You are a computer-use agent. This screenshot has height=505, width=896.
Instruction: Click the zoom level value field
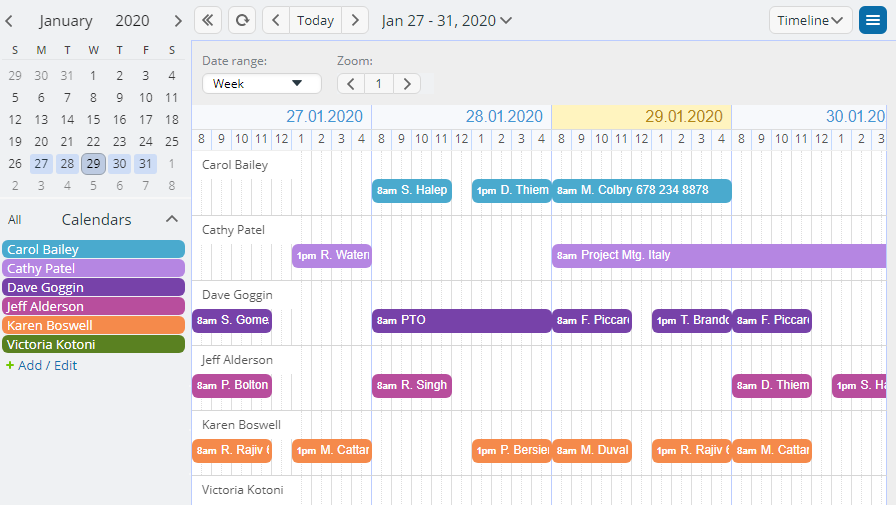tap(379, 84)
